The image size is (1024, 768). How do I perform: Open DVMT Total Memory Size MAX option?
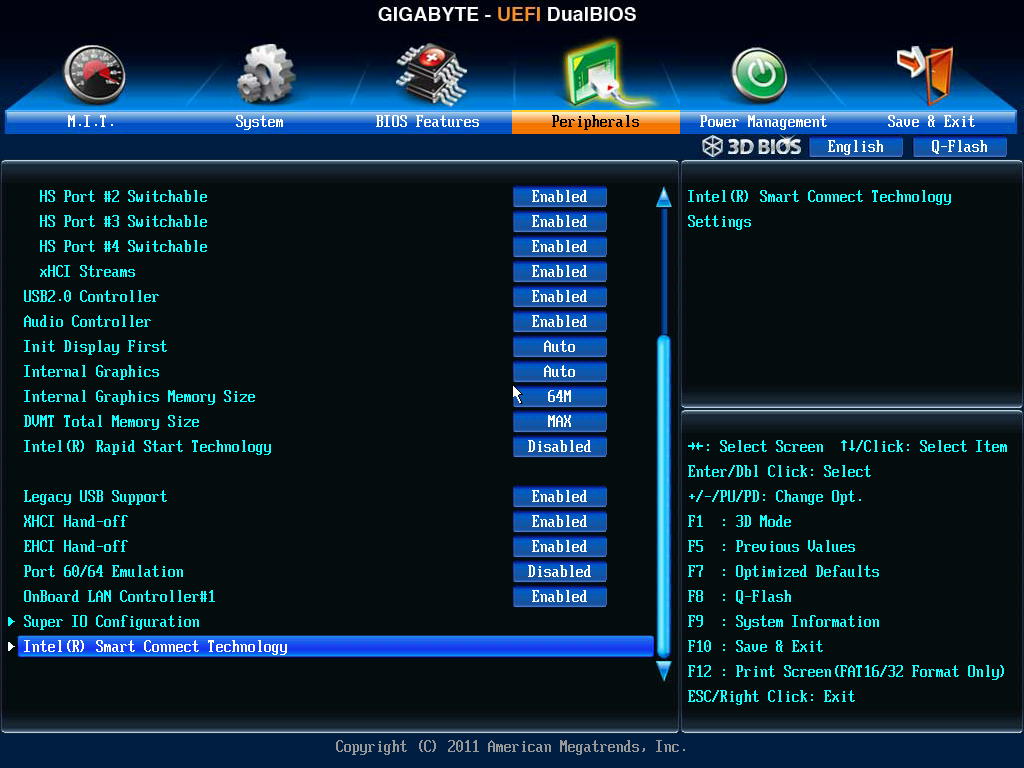(560, 421)
